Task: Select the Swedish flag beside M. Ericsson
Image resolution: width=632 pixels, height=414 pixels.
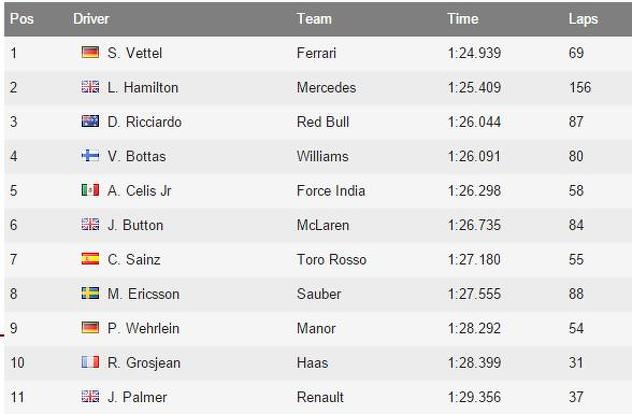Action: point(90,293)
